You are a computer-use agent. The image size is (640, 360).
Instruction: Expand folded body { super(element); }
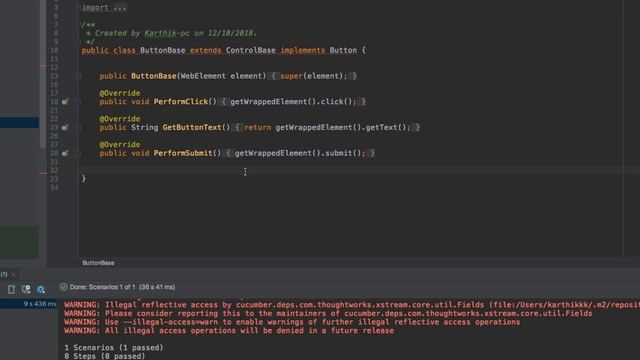[313, 76]
